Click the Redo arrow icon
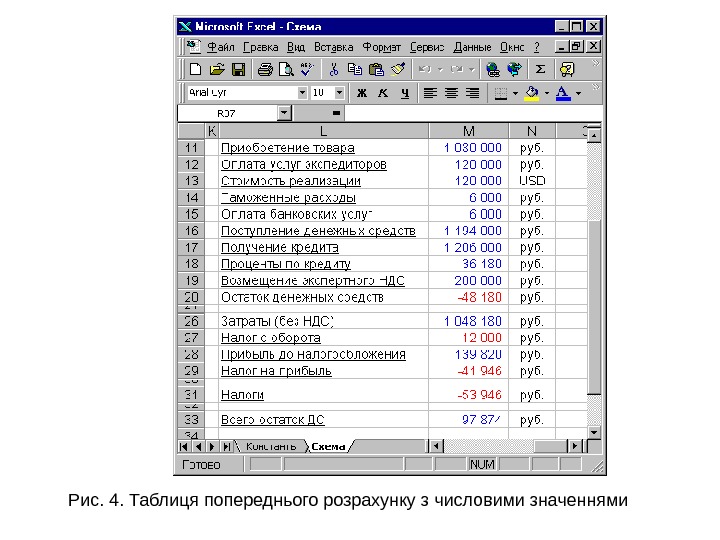 456,69
